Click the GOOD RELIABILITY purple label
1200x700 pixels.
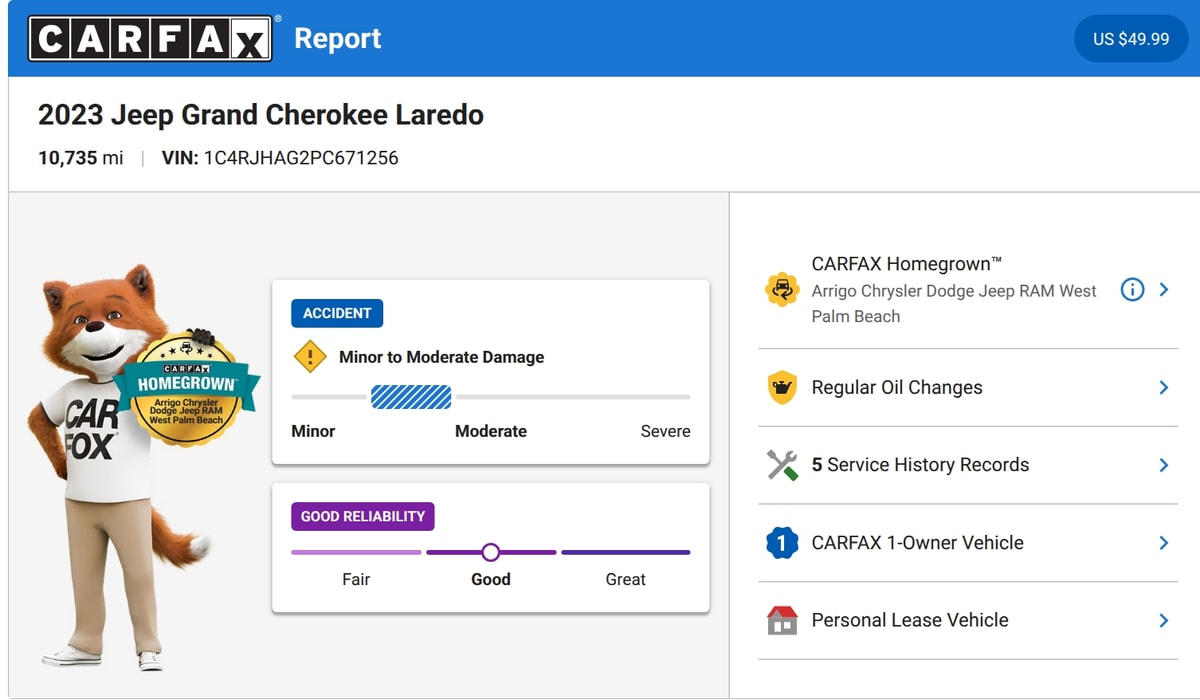pos(363,516)
